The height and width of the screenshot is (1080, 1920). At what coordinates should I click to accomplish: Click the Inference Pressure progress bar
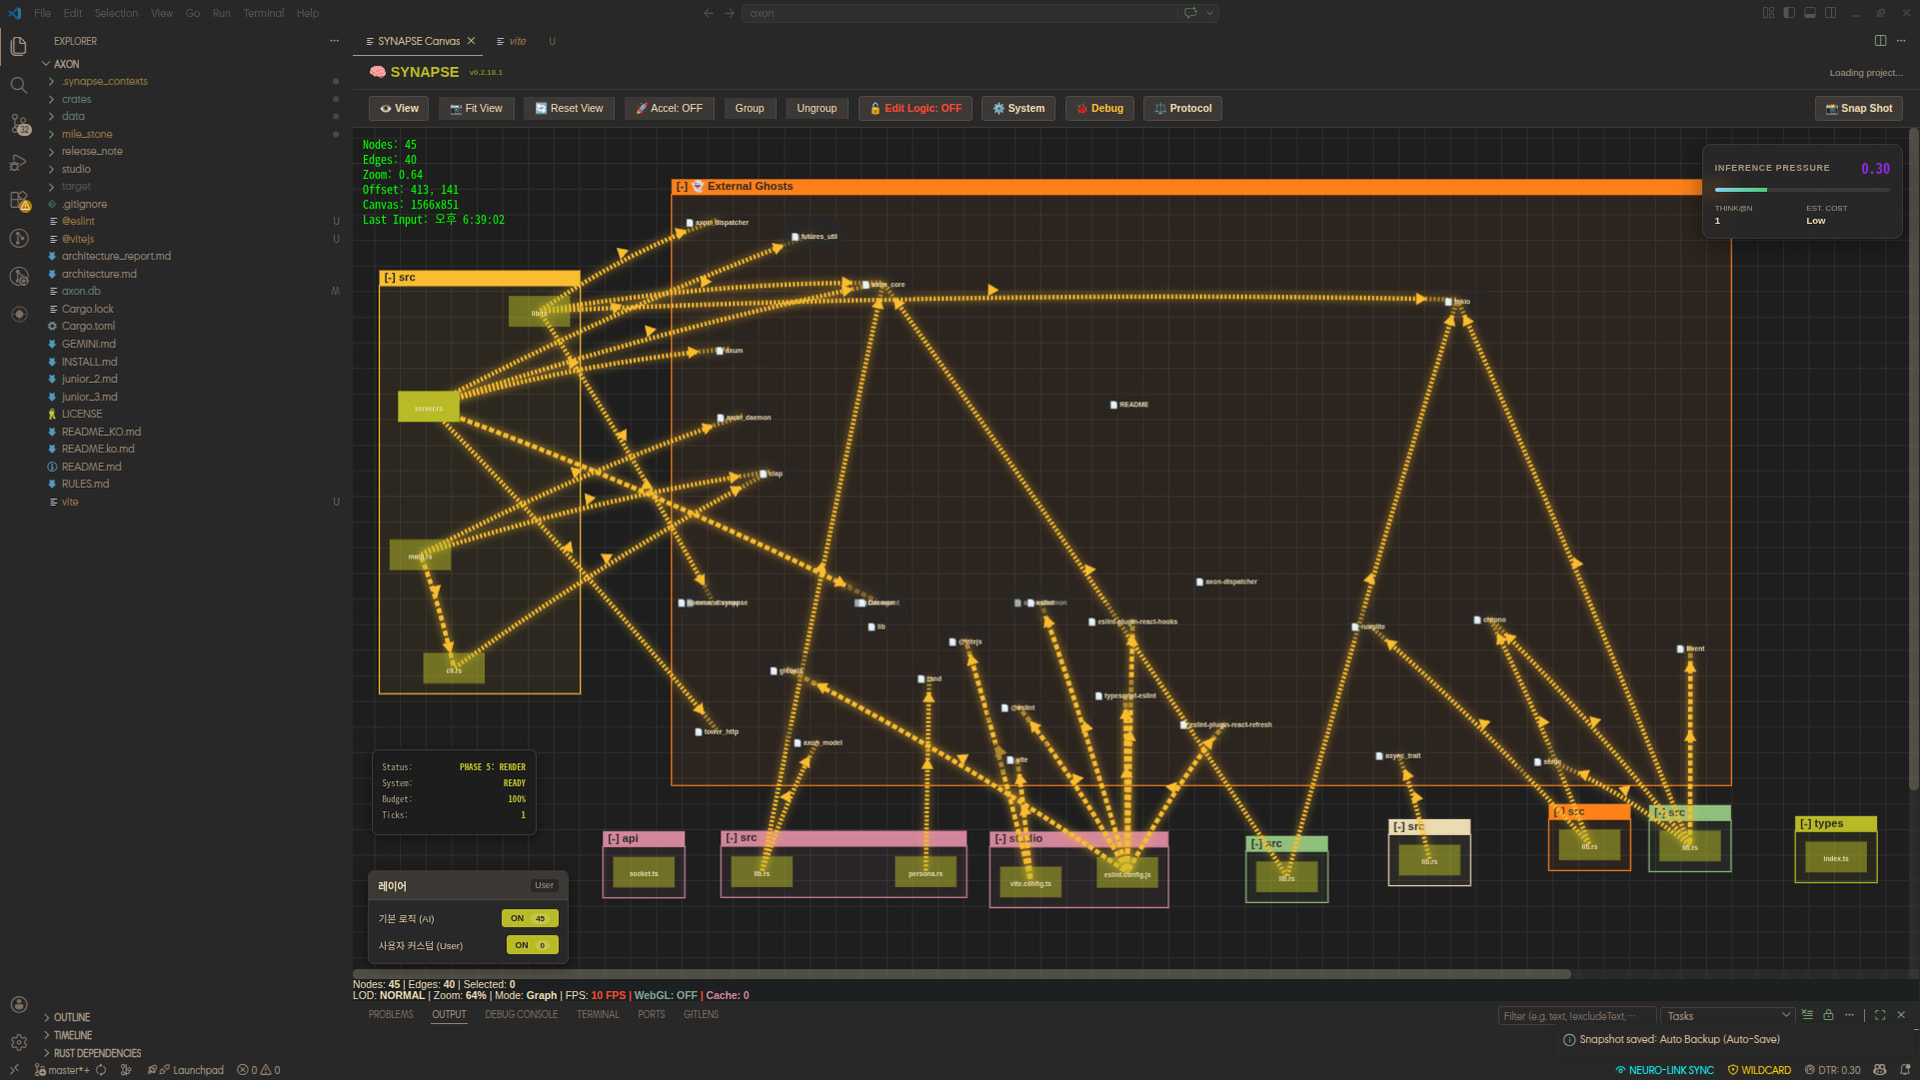(x=1801, y=189)
